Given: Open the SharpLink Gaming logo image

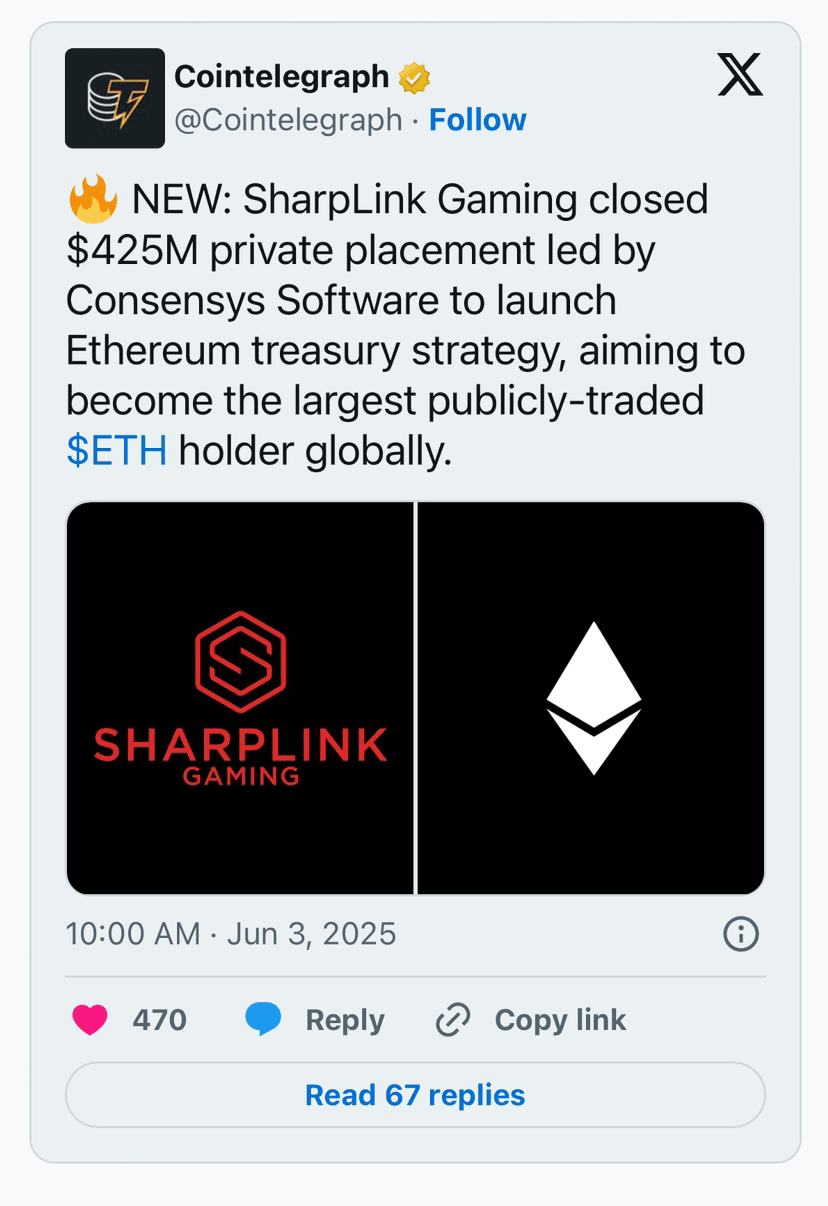Looking at the screenshot, I should pyautogui.click(x=240, y=698).
